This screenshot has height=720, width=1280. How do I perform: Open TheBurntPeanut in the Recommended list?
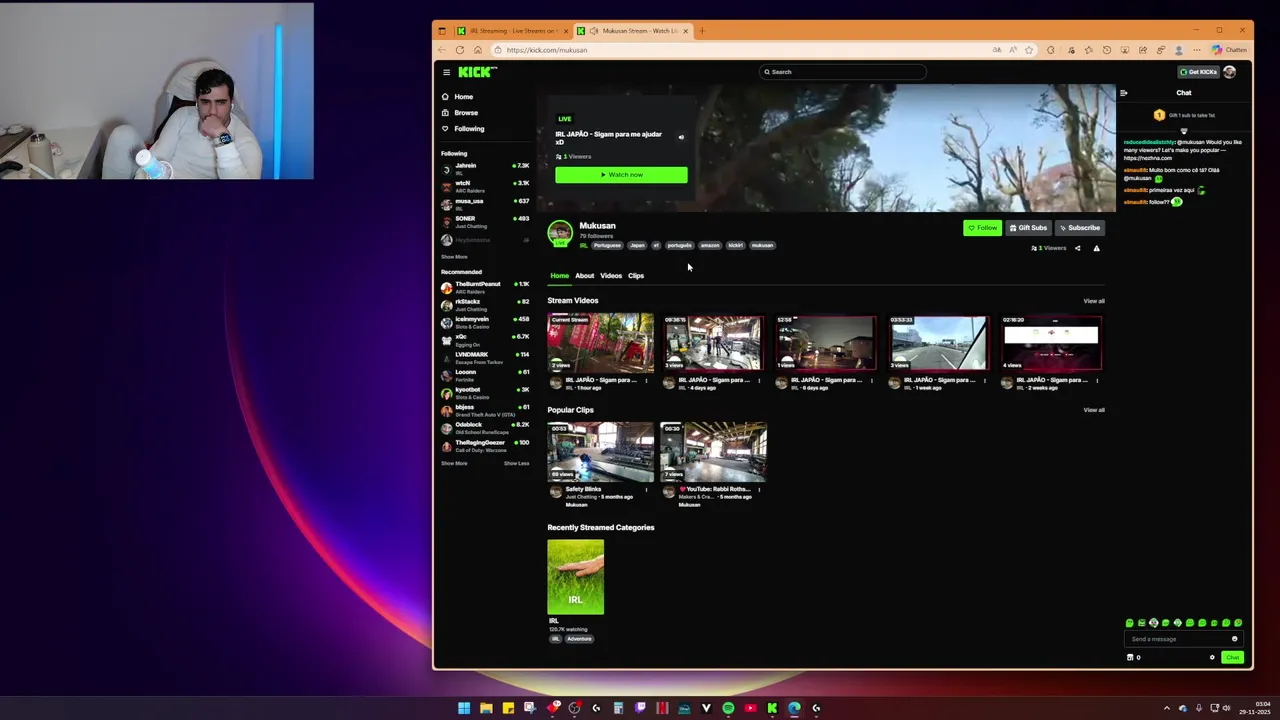click(x=485, y=287)
